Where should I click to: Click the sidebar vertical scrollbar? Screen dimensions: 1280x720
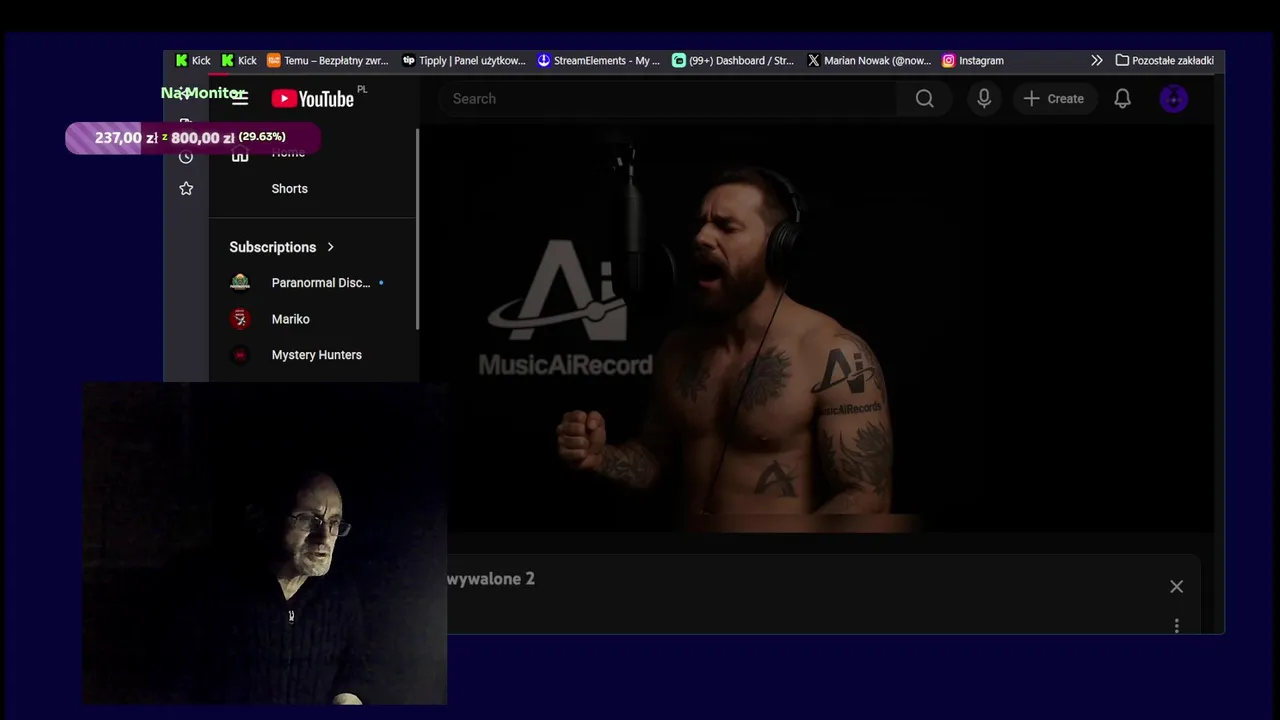pos(417,230)
